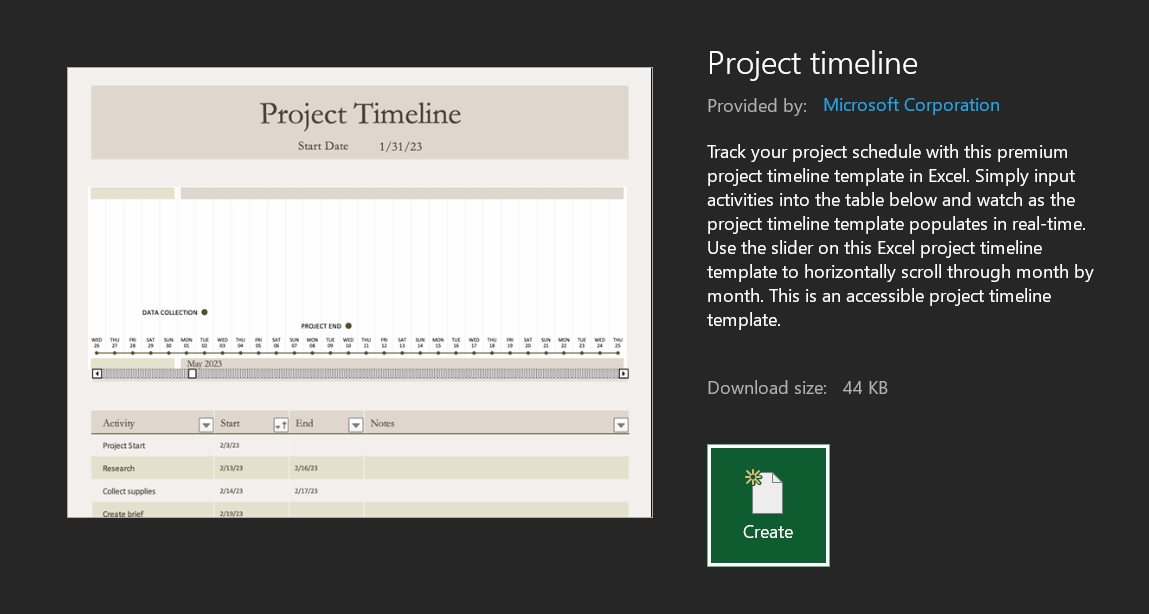Screen dimensions: 1149x614
Task: Click the new-document icon above Create
Action: [764, 492]
